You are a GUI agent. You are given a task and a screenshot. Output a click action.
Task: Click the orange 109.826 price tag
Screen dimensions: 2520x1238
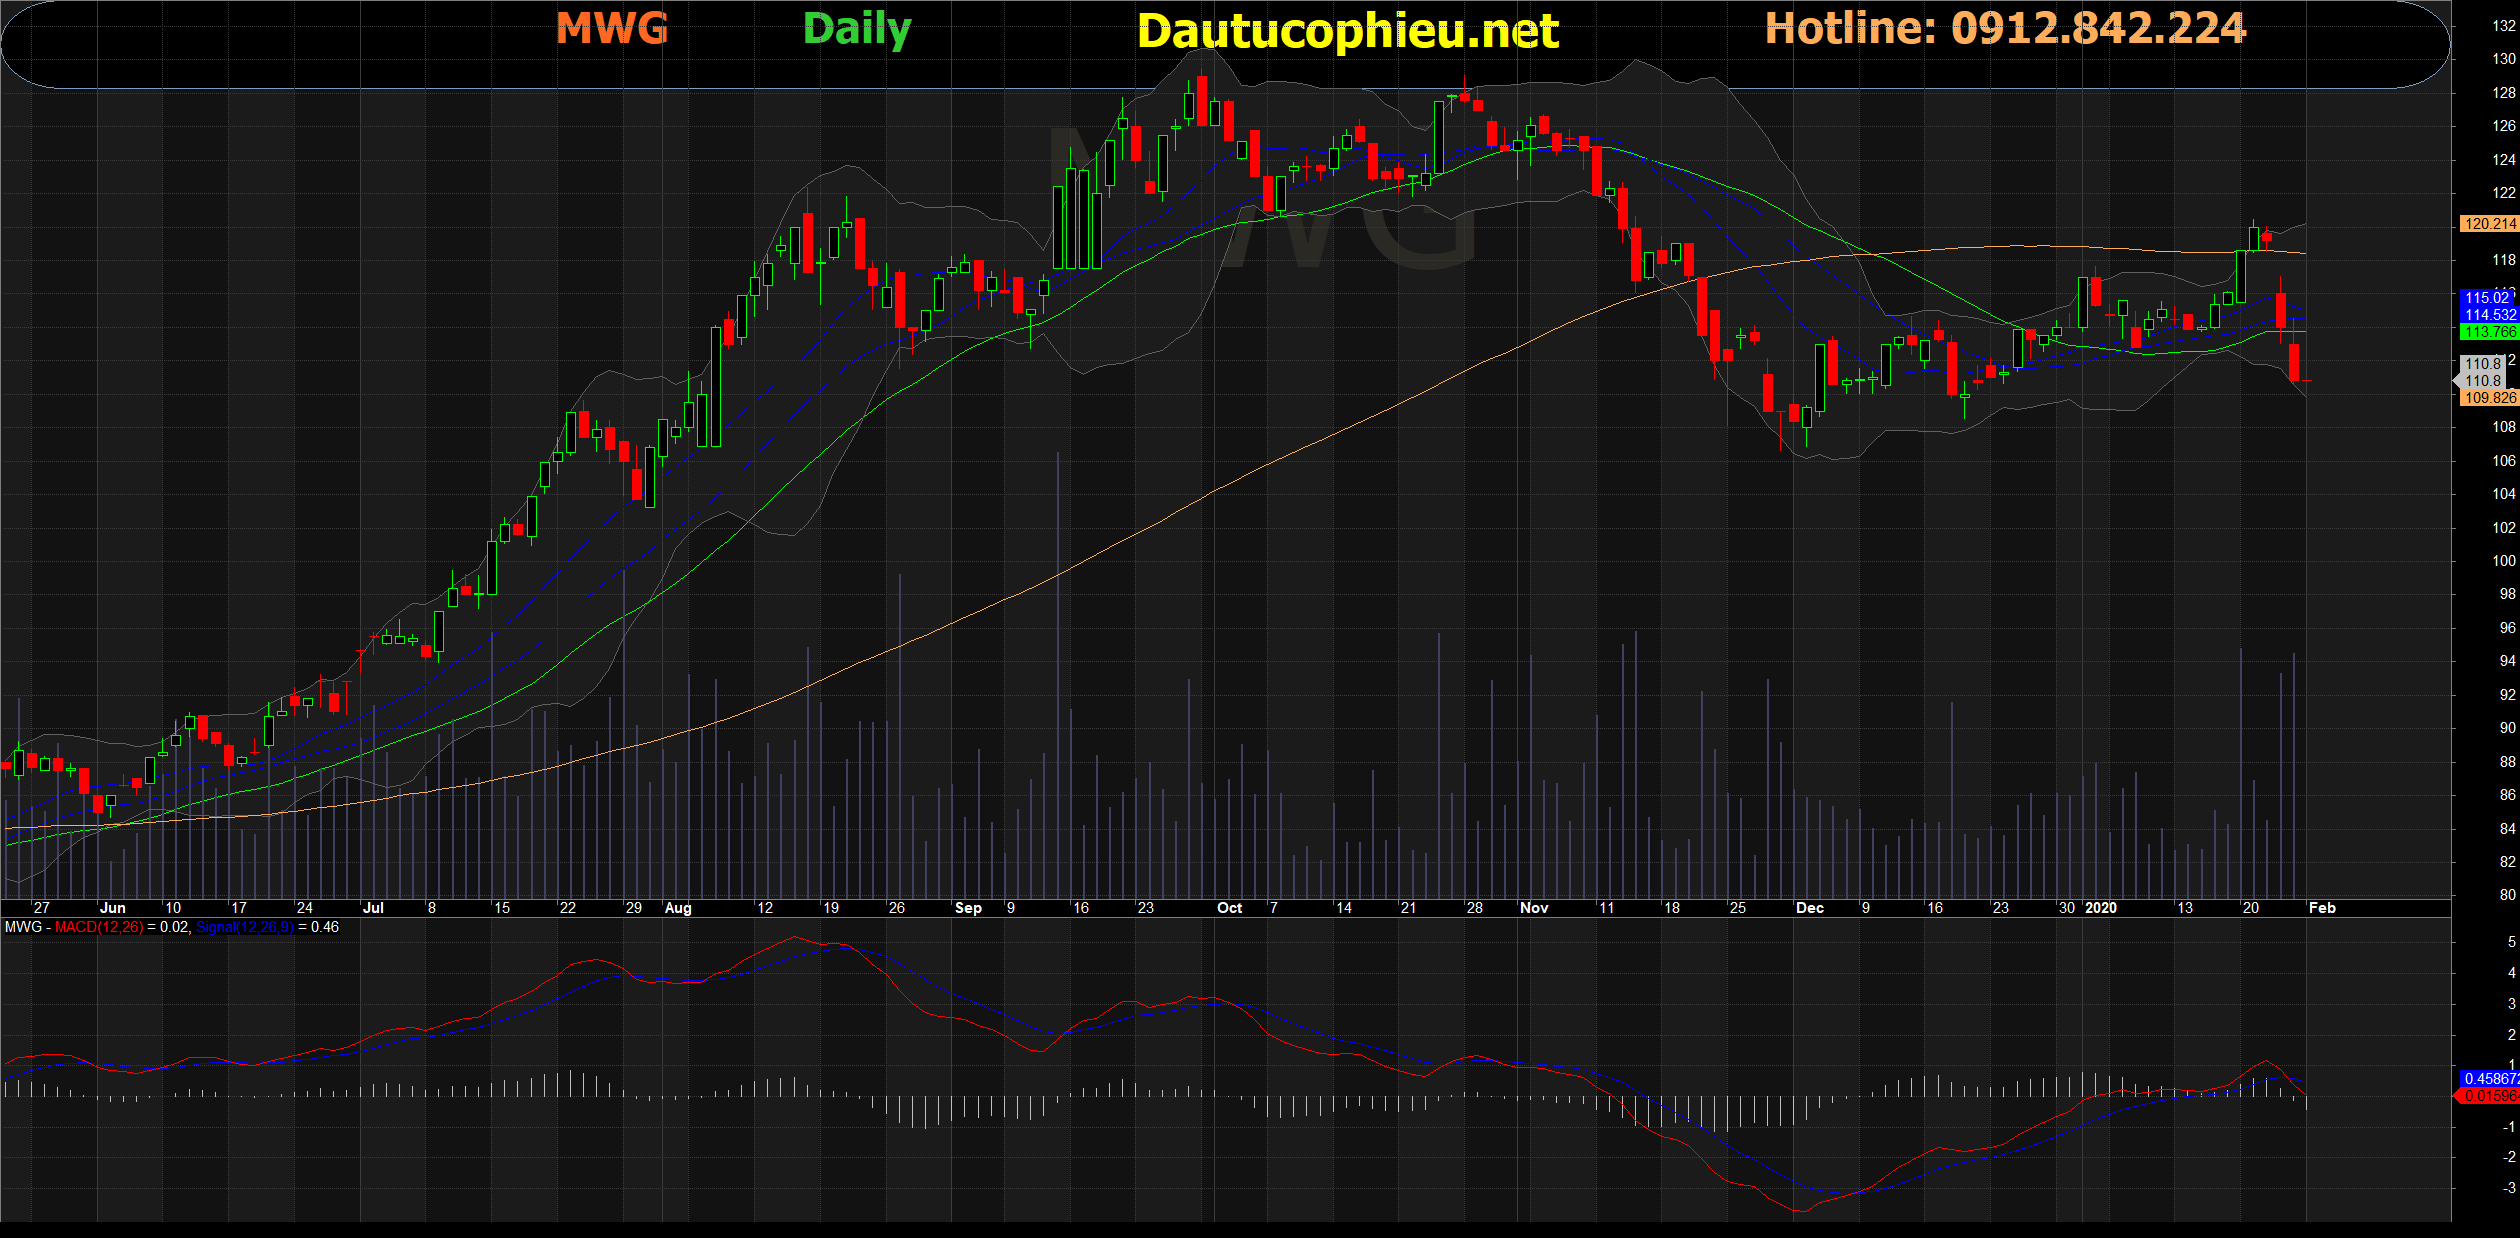point(2489,398)
